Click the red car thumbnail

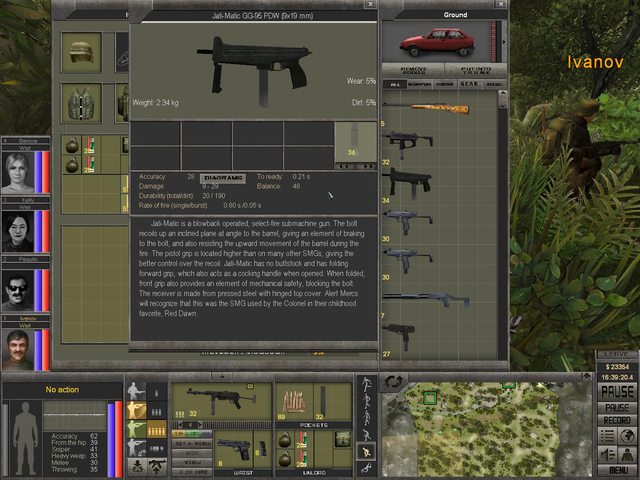tap(438, 42)
